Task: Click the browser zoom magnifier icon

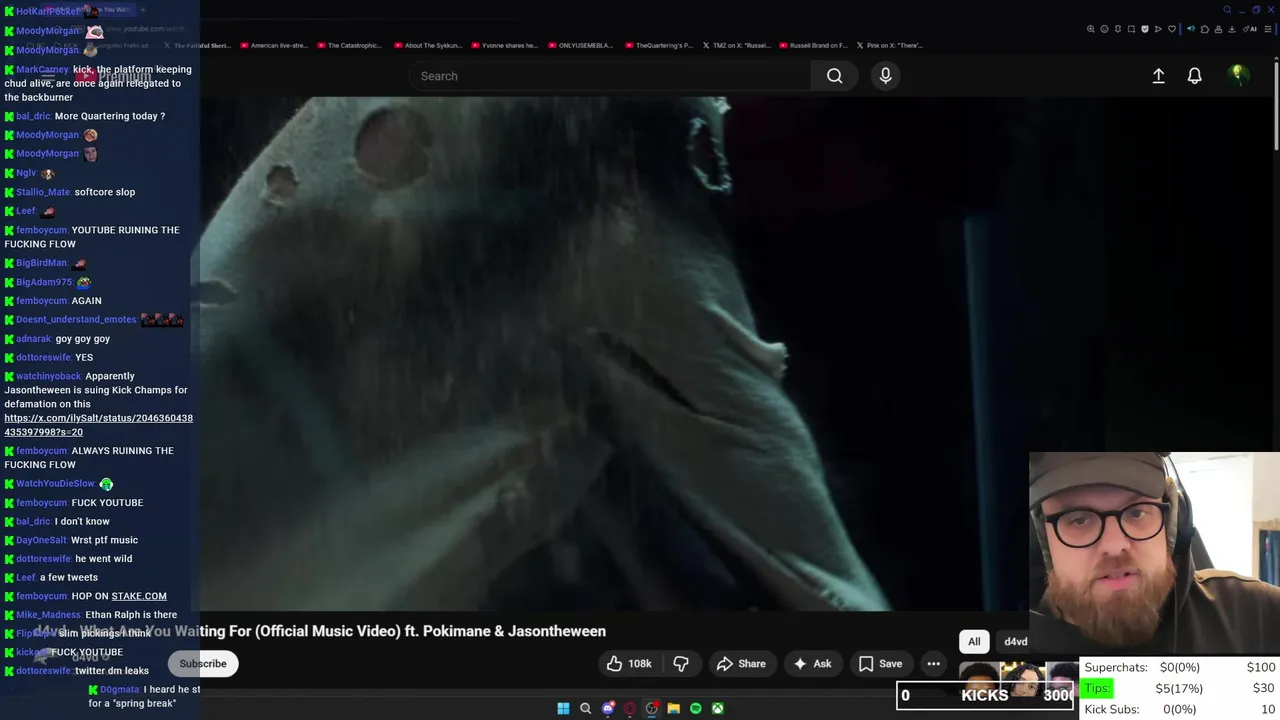Action: (x=1090, y=29)
